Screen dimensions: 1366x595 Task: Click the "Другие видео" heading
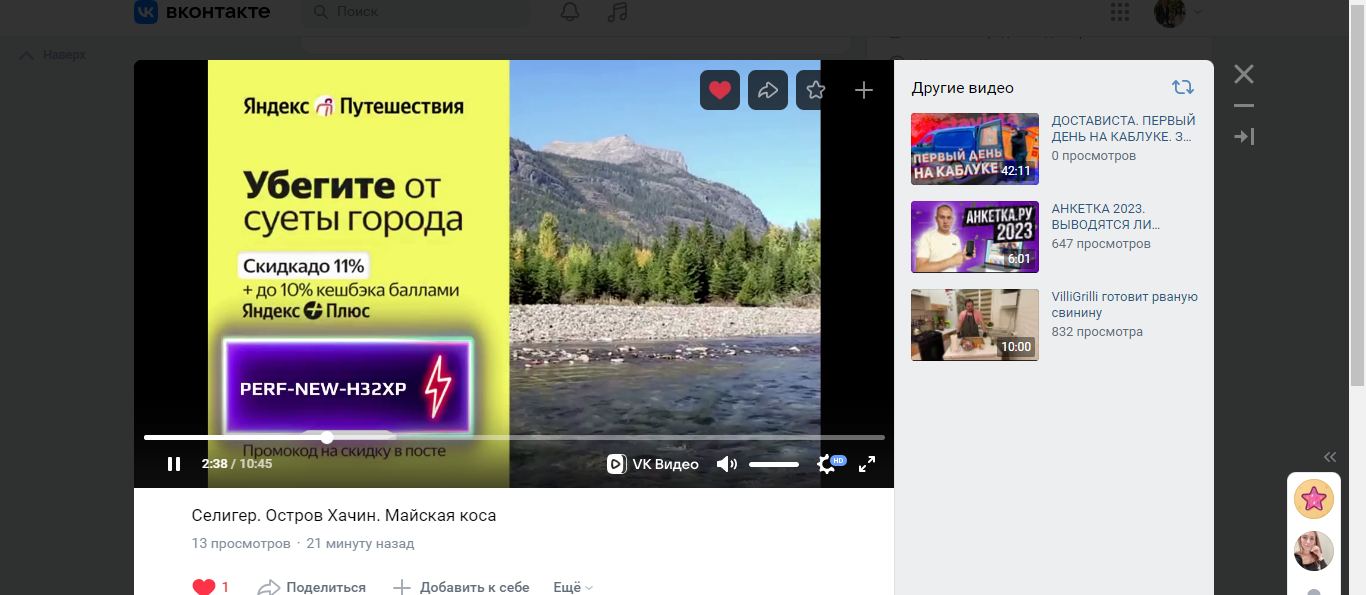[962, 88]
